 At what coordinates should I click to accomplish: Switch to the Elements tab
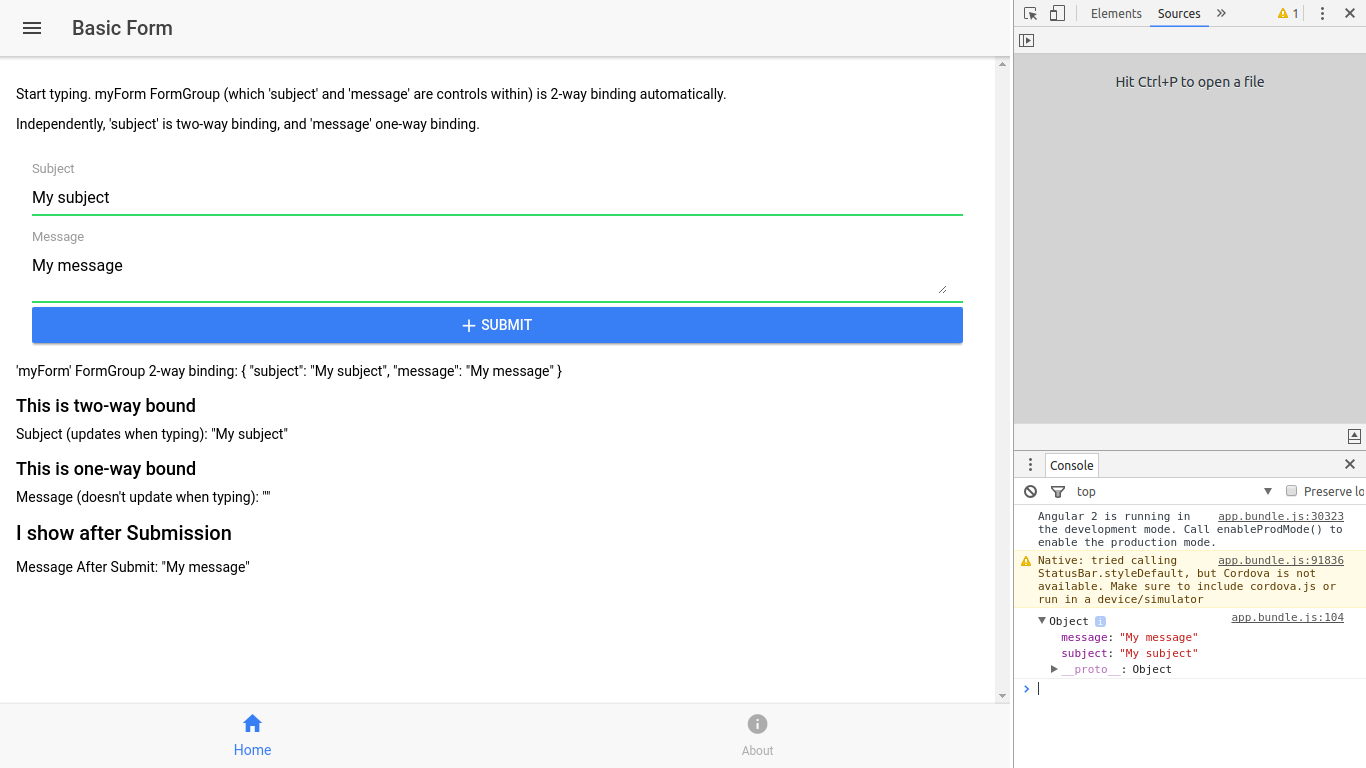pos(1116,14)
